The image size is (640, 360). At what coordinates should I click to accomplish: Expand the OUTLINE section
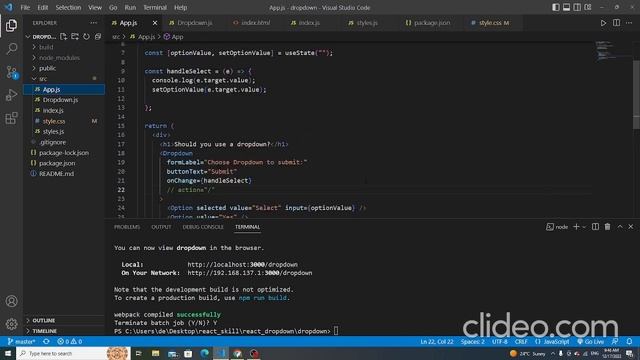(44, 320)
